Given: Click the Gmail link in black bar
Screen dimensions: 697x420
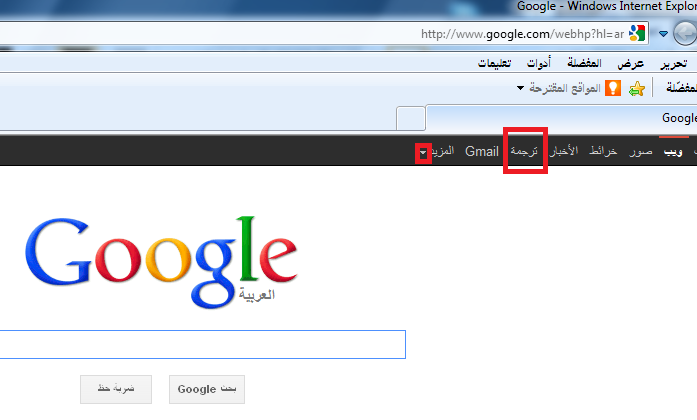Looking at the screenshot, I should (x=482, y=152).
